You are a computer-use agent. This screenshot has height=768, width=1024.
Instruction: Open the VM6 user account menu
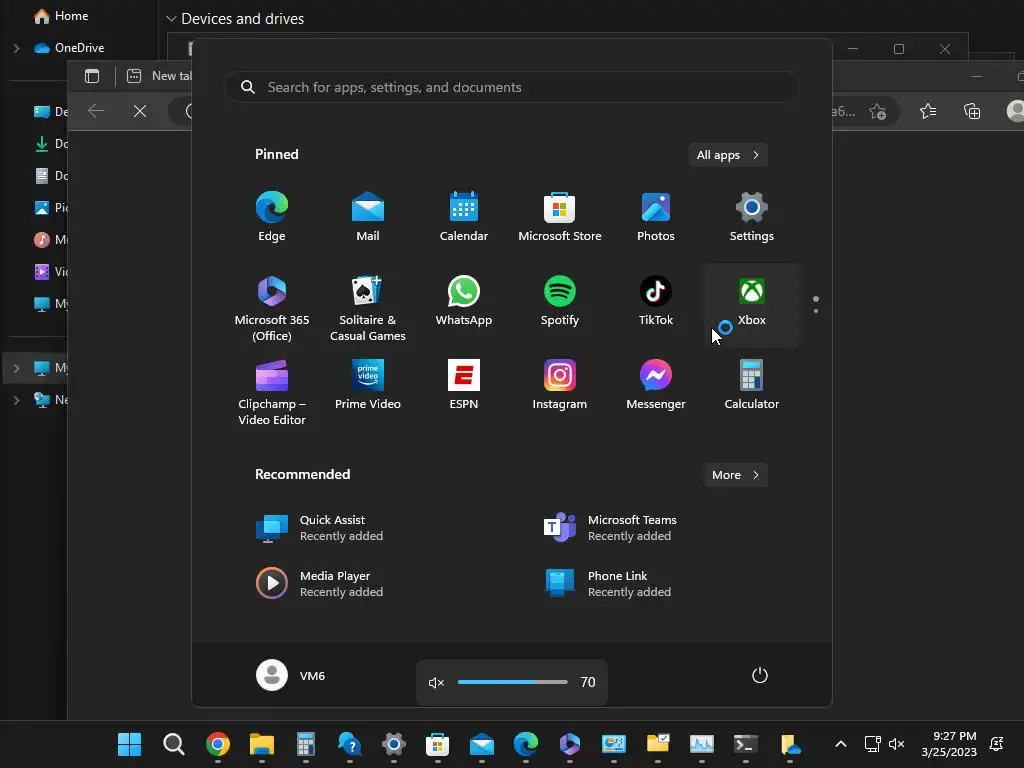291,675
